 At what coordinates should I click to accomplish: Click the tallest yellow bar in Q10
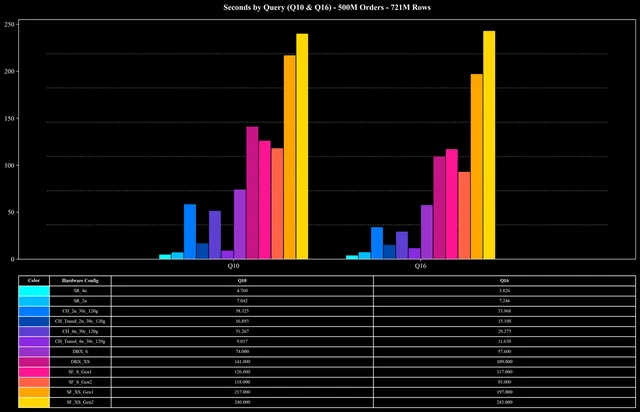click(x=302, y=146)
